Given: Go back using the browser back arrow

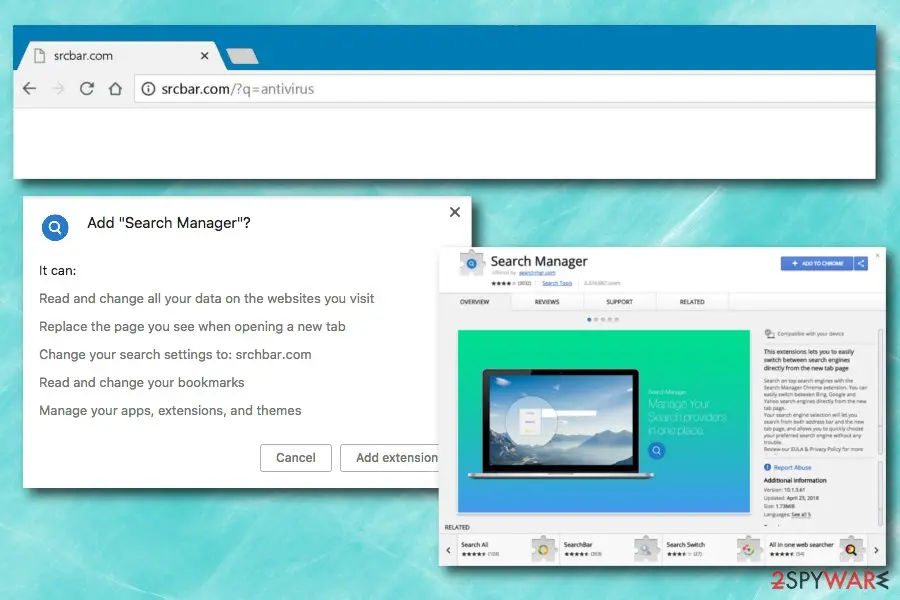Looking at the screenshot, I should pyautogui.click(x=29, y=88).
